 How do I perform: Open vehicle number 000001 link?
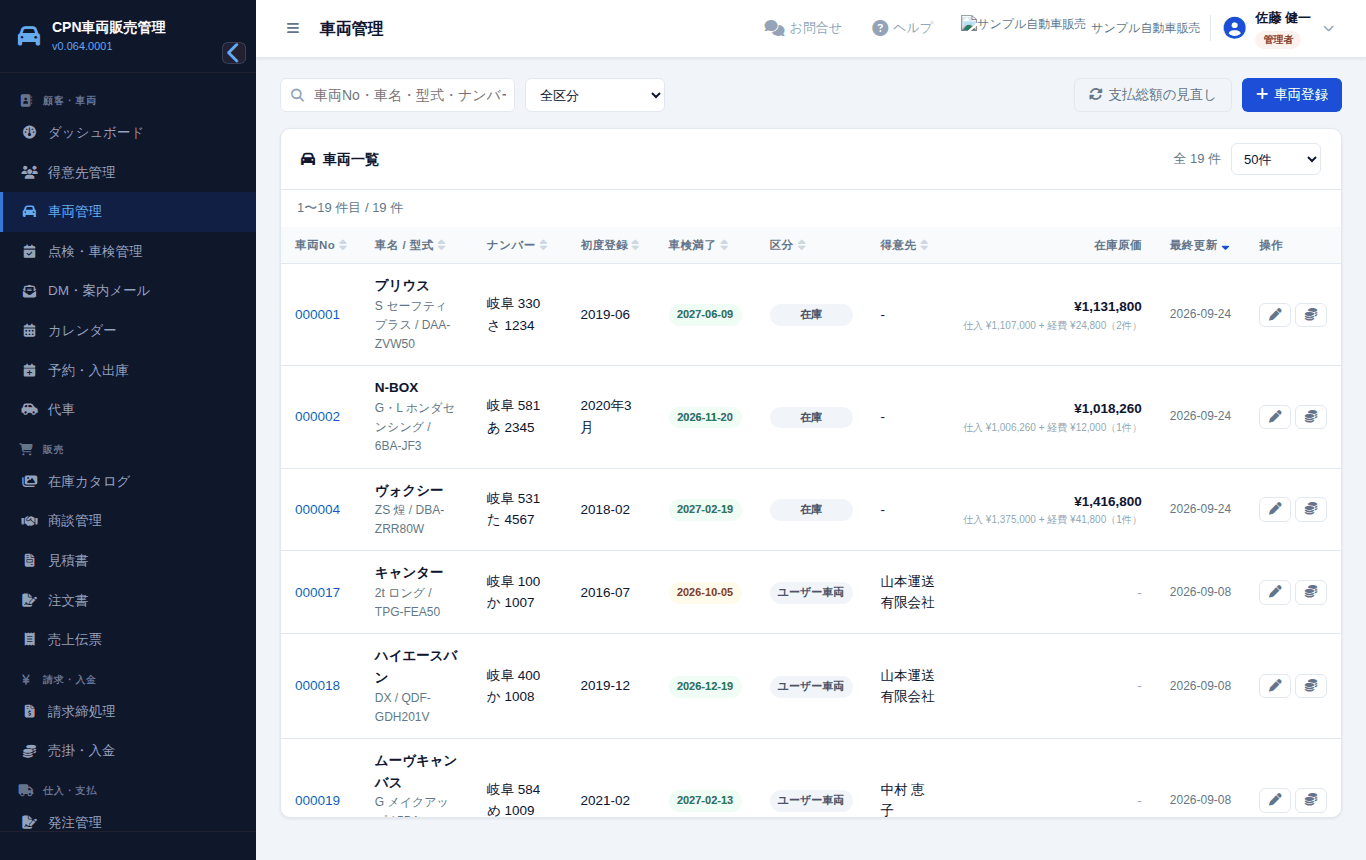tap(317, 314)
